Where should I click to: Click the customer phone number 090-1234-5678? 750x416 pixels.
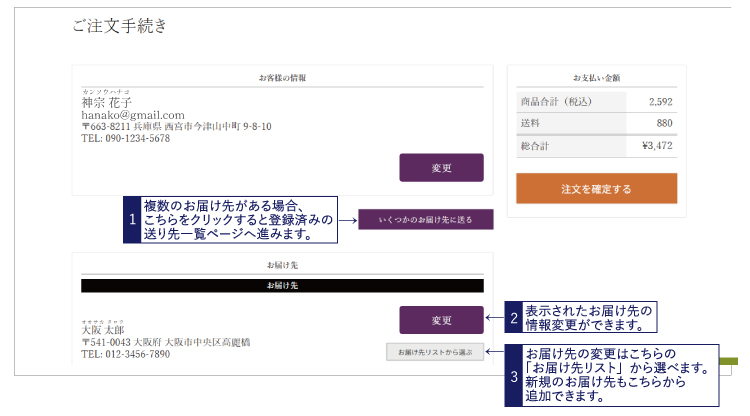(x=125, y=139)
